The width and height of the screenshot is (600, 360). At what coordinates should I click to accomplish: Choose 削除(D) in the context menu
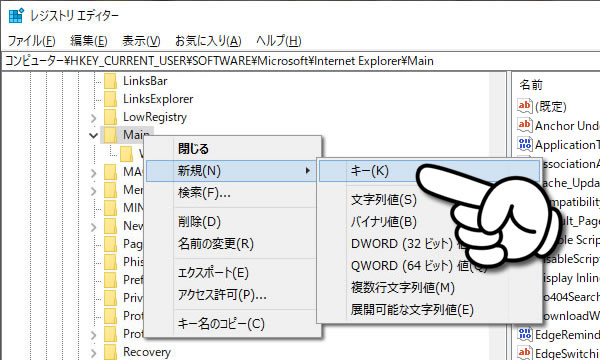click(x=231, y=222)
